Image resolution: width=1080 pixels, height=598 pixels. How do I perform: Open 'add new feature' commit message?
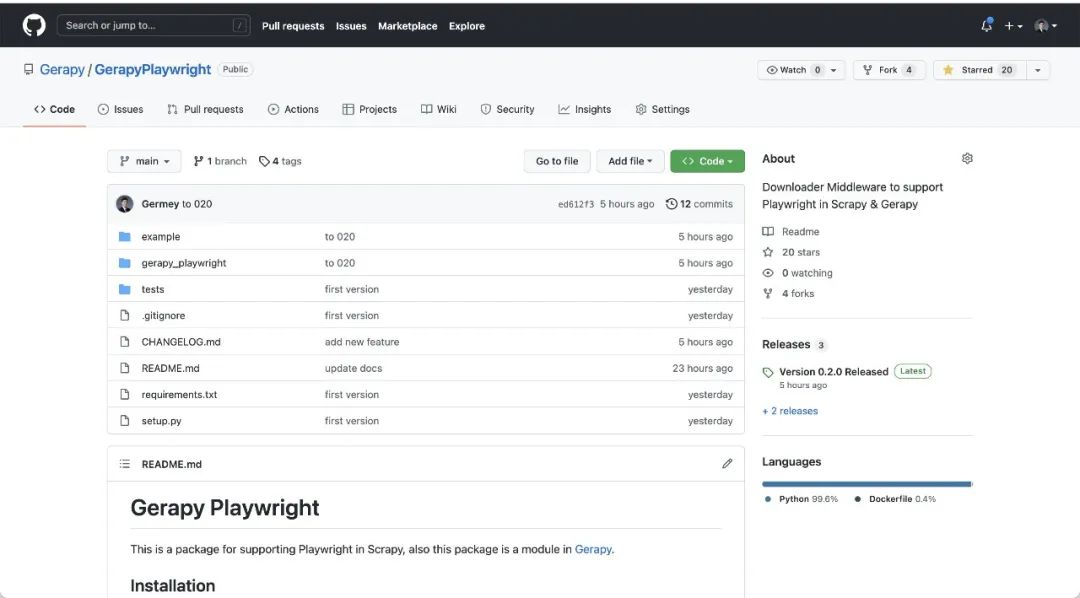[362, 342]
